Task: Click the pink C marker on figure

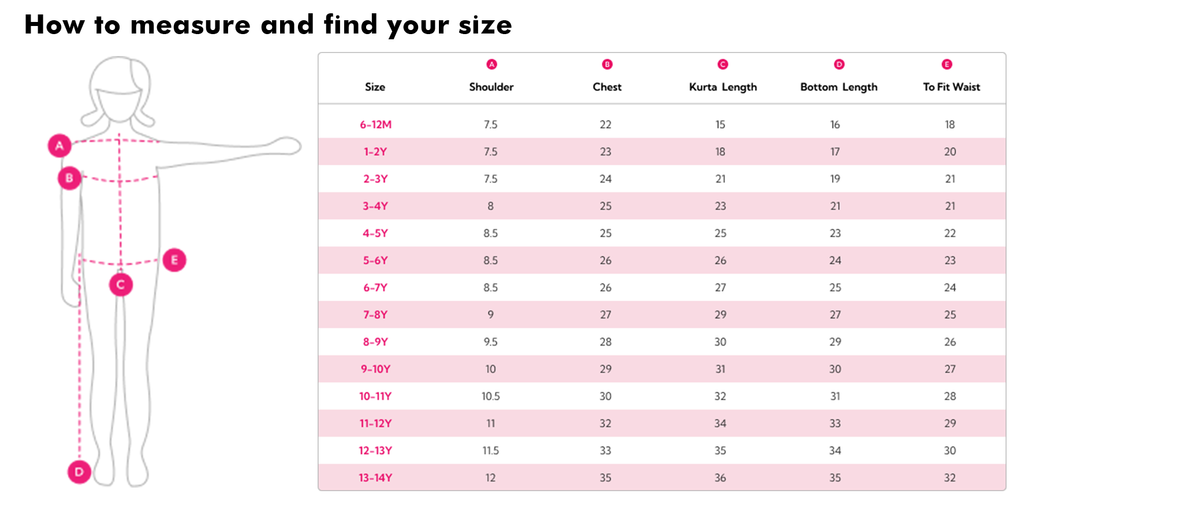Action: 120,285
